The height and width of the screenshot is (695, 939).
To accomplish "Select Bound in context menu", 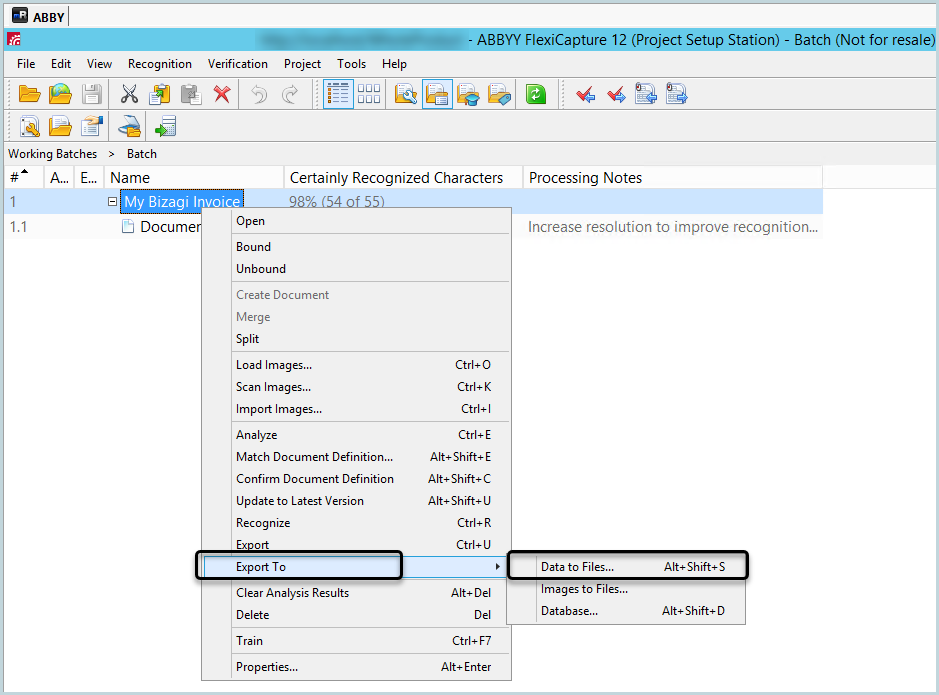I will pos(356,247).
